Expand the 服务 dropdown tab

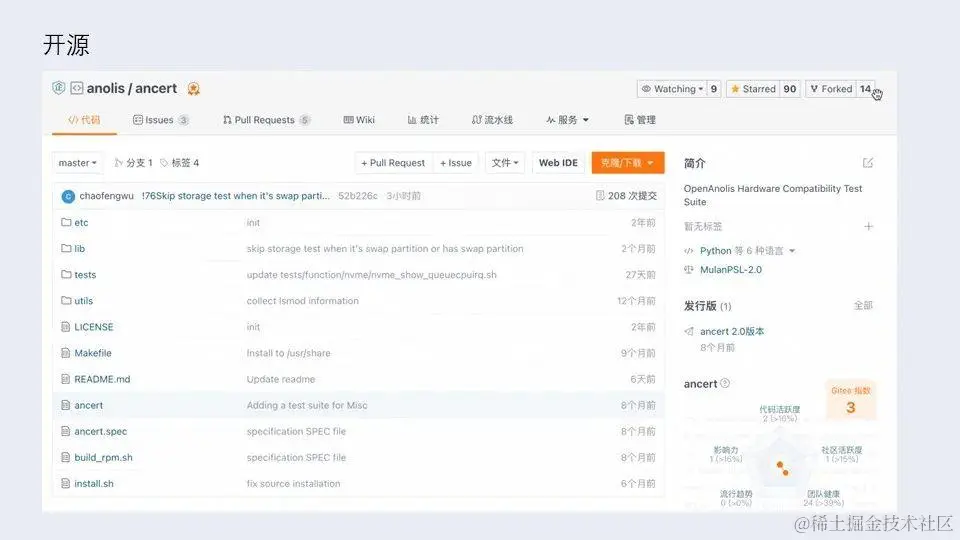pyautogui.click(x=568, y=120)
